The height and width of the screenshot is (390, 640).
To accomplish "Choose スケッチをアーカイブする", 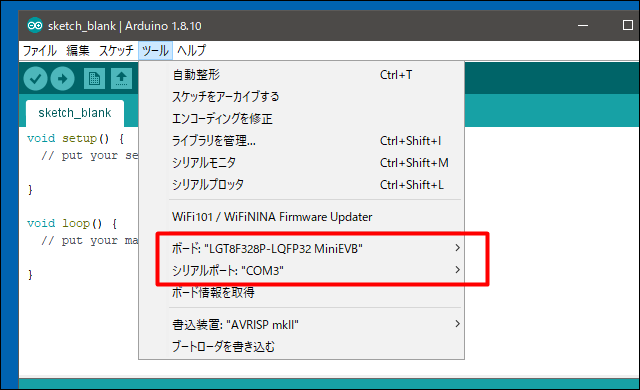I will 301,97.
